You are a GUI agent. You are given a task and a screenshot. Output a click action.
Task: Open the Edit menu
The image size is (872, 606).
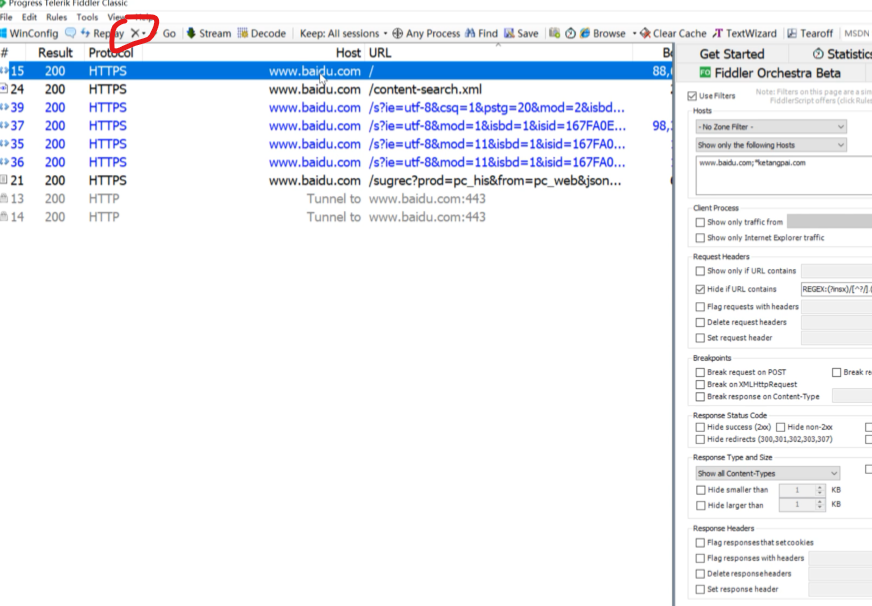(29, 17)
